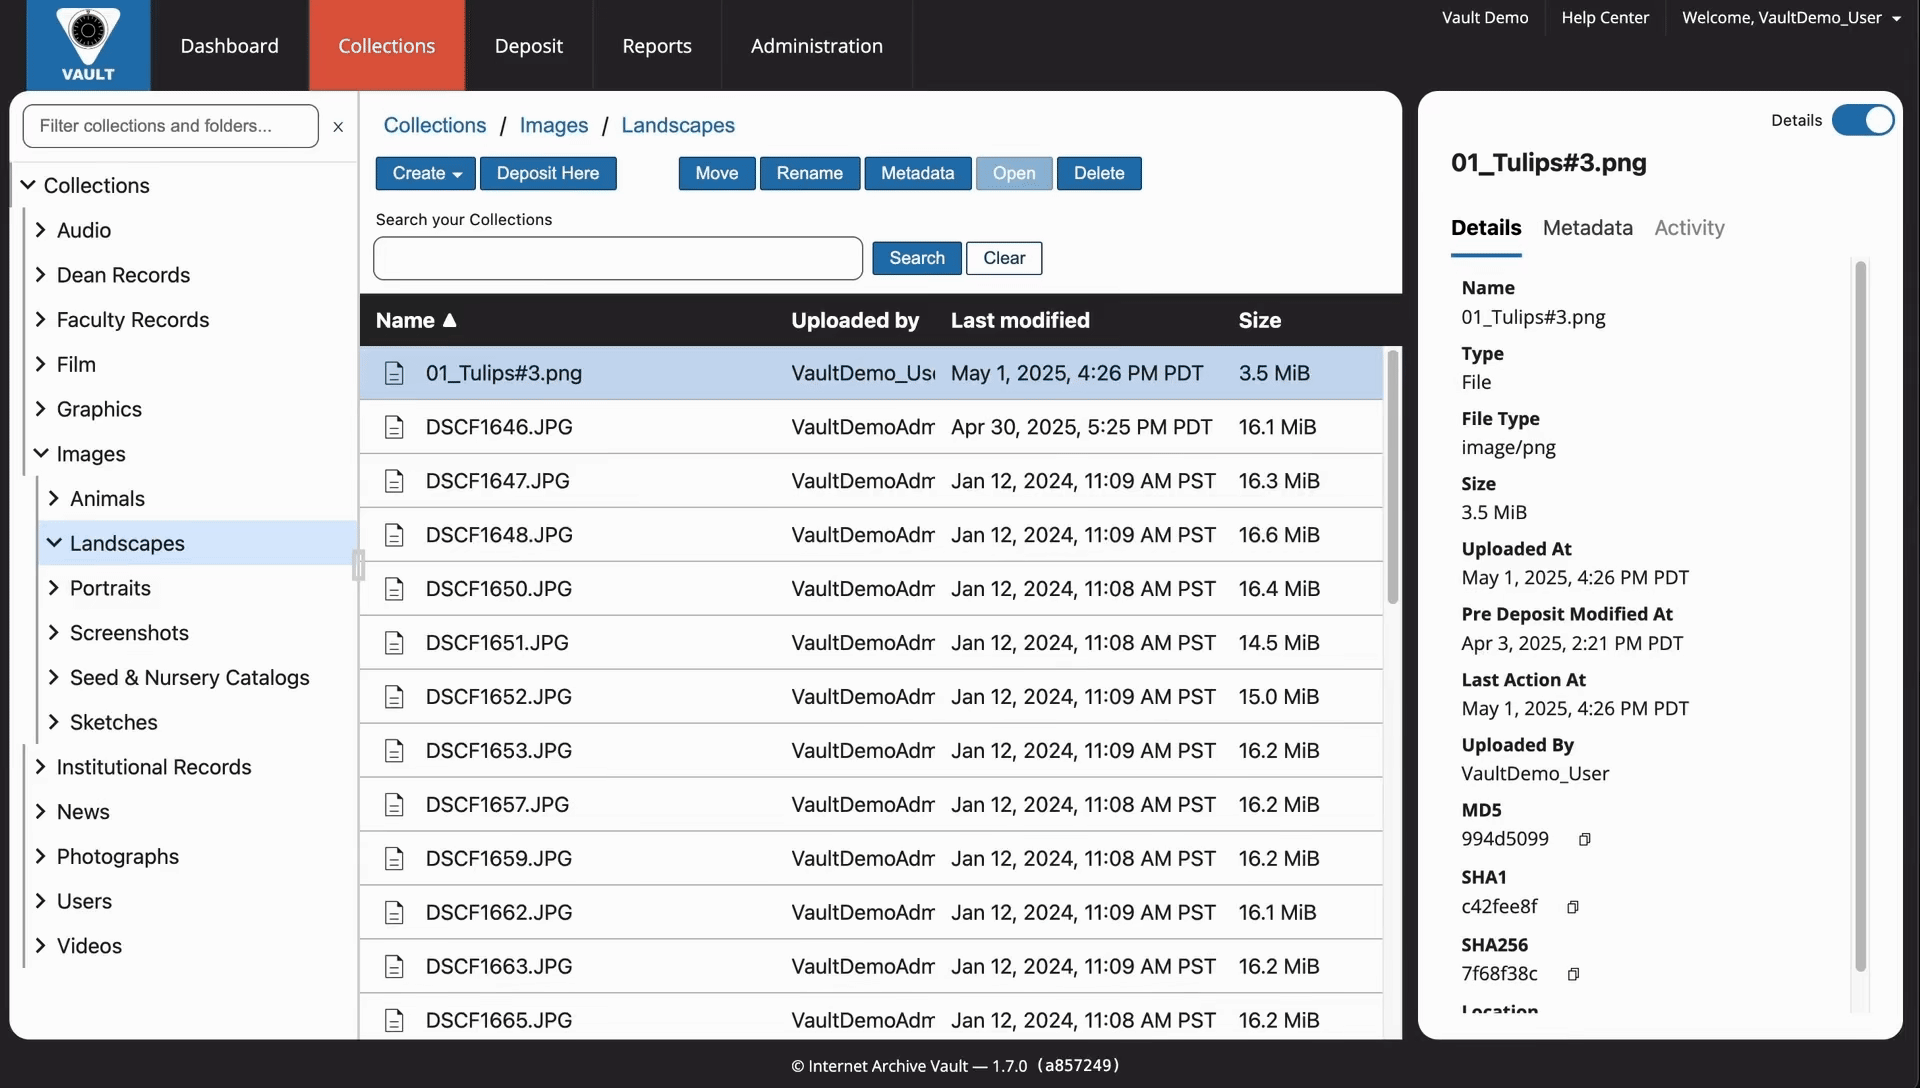Go to the Images breadcrumb link
The image size is (1920, 1088).
pos(554,125)
